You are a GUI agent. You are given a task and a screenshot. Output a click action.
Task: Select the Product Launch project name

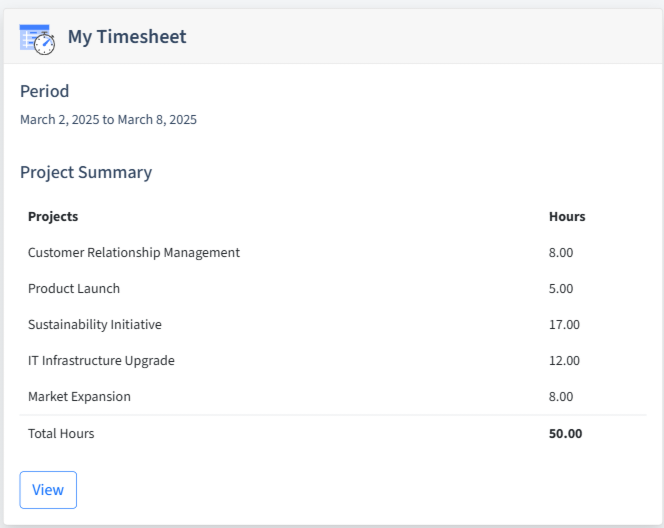tap(74, 288)
